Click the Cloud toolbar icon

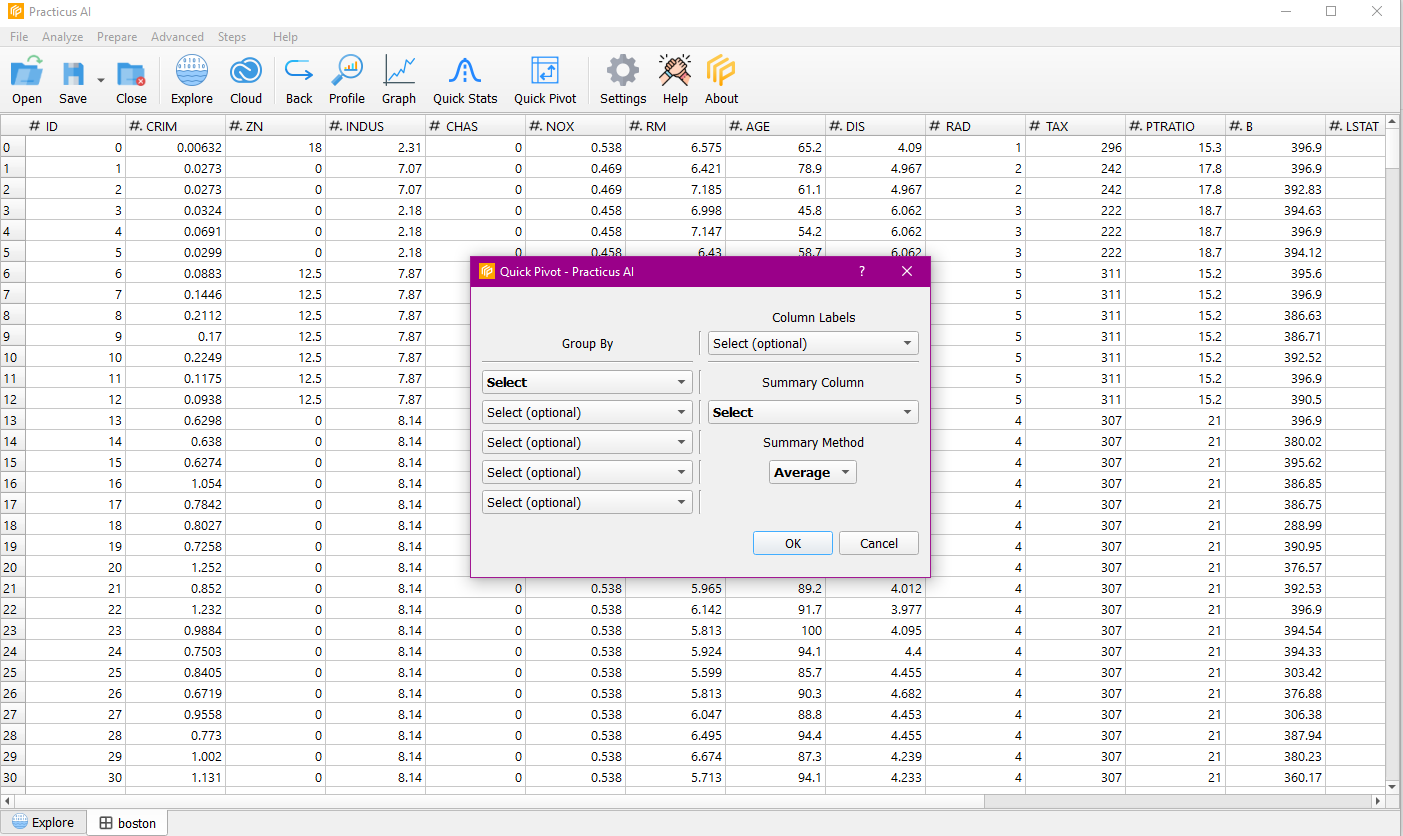pos(245,73)
